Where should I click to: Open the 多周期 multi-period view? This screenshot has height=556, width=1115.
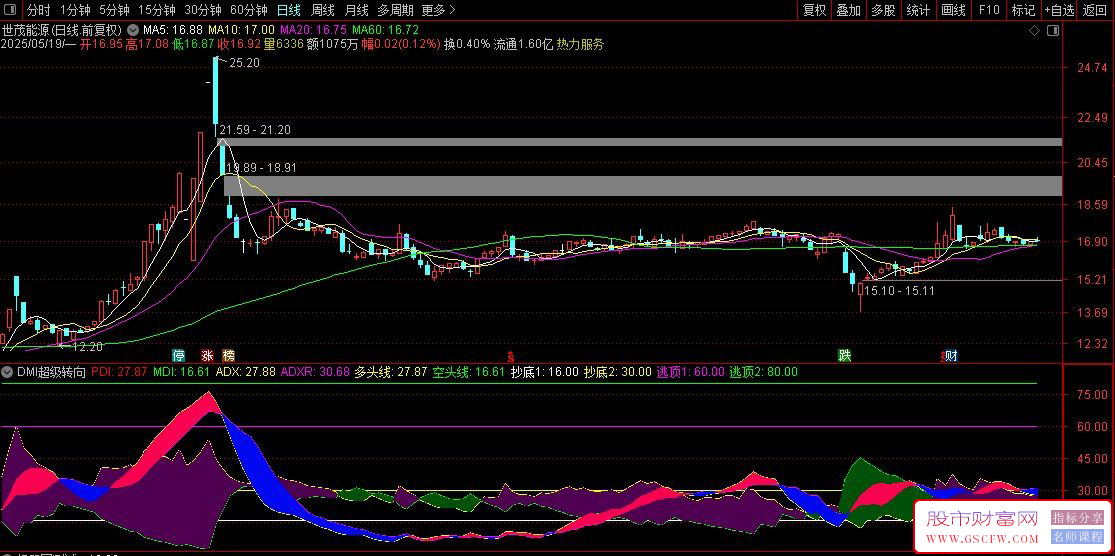coord(395,10)
